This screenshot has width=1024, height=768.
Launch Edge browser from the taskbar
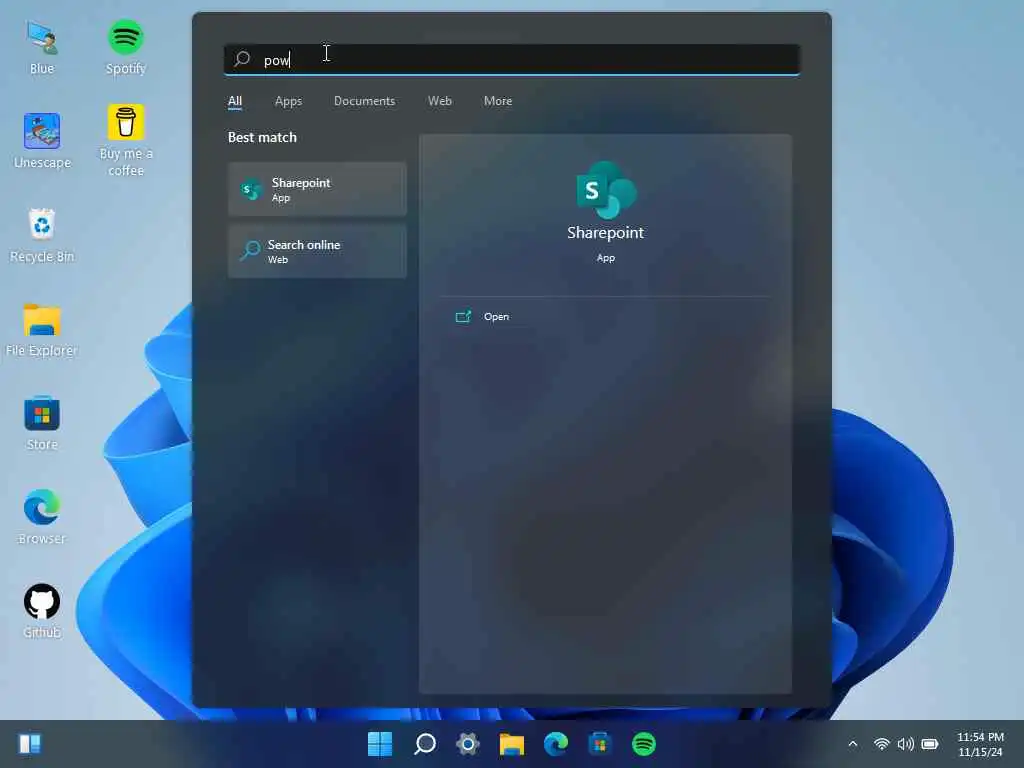pos(556,744)
